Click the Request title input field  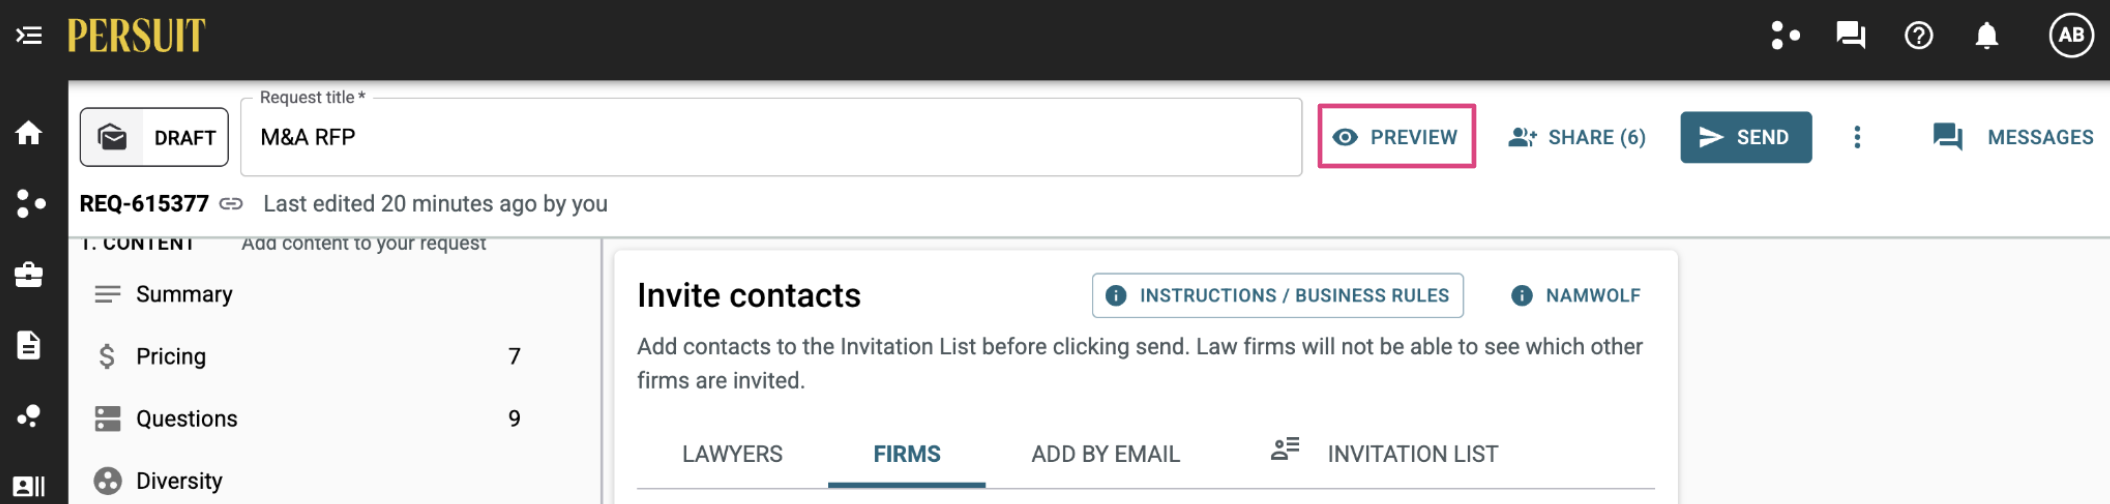tap(771, 137)
